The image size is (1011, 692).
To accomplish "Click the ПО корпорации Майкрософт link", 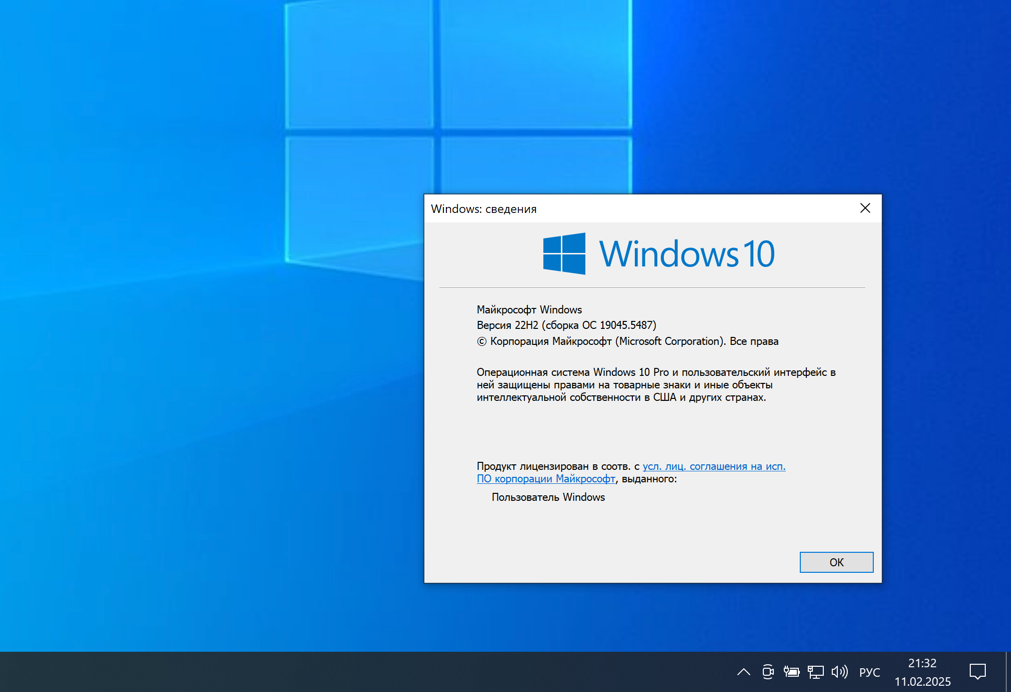I will click(x=546, y=479).
